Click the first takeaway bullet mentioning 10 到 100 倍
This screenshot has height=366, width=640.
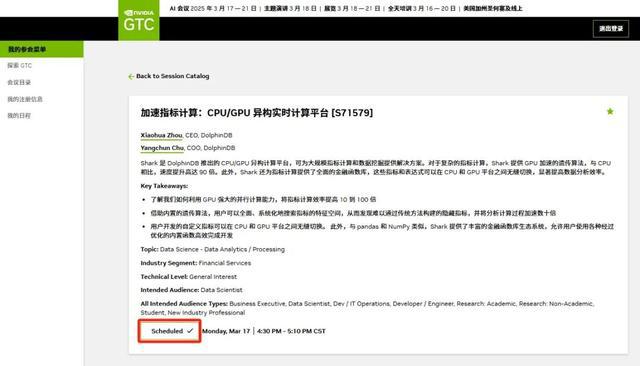263,200
